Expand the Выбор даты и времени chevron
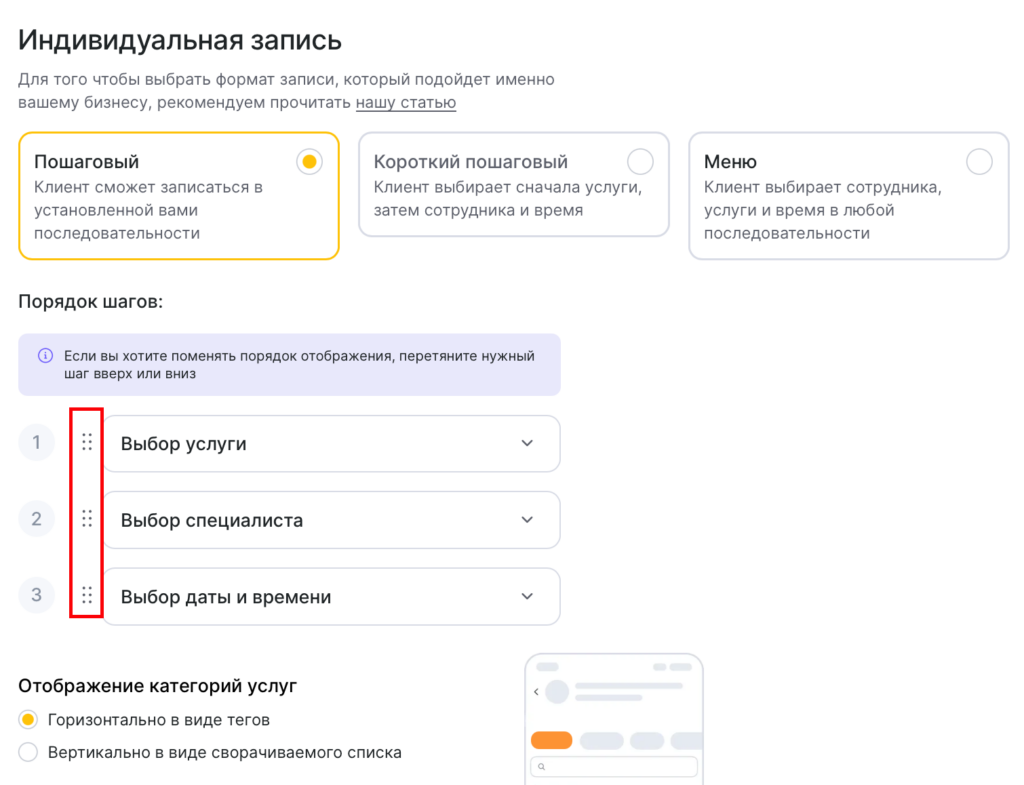 click(527, 597)
